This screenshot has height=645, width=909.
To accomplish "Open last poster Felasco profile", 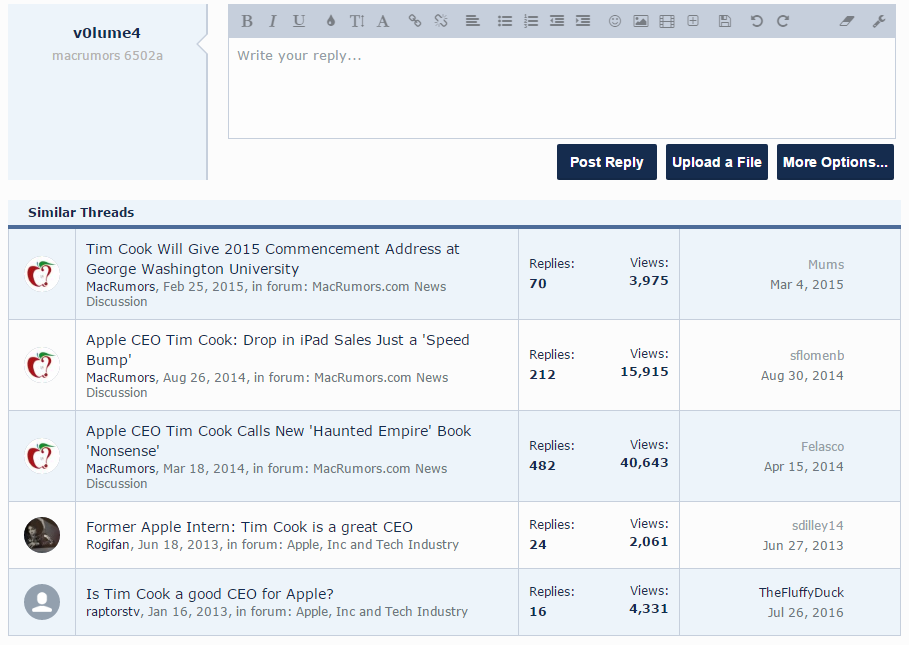I will click(x=823, y=447).
